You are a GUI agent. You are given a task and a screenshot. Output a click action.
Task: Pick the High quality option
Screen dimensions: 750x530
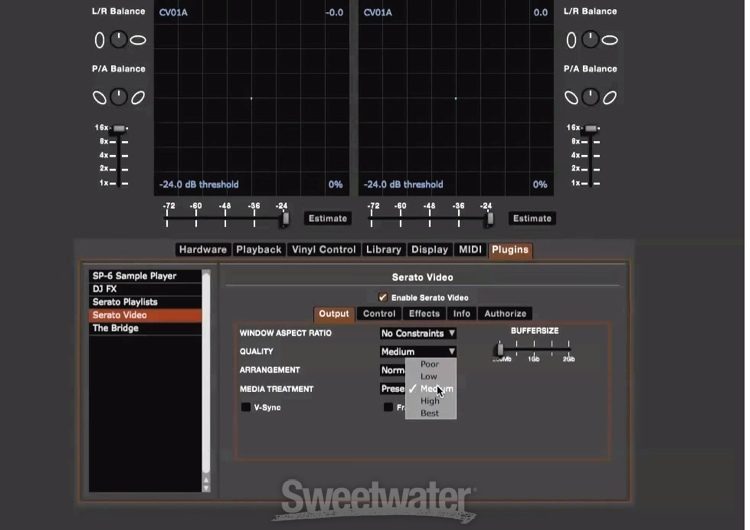429,401
